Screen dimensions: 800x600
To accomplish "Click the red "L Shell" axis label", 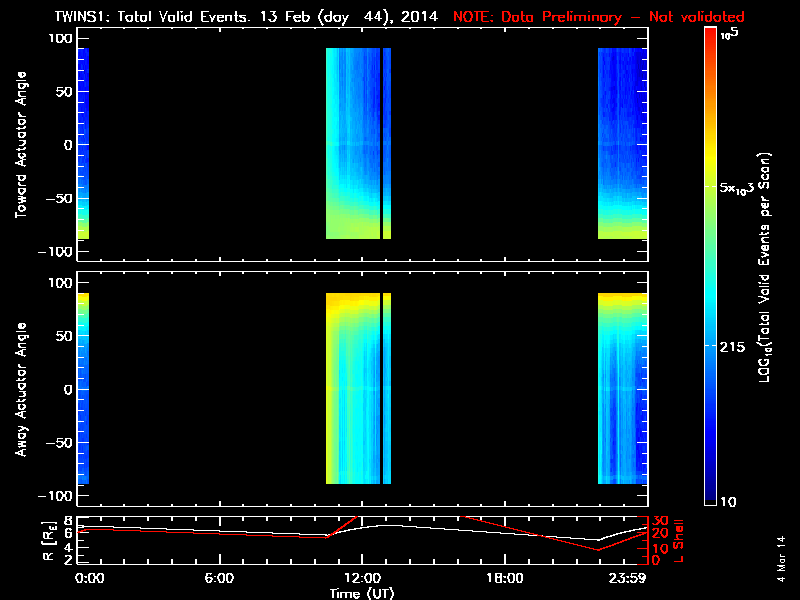I will pos(680,540).
